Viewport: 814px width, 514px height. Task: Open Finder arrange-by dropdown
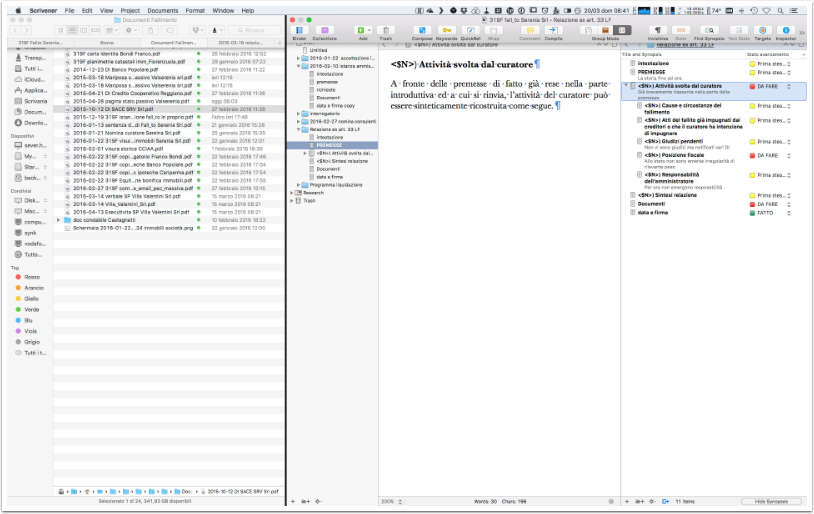[x=110, y=31]
